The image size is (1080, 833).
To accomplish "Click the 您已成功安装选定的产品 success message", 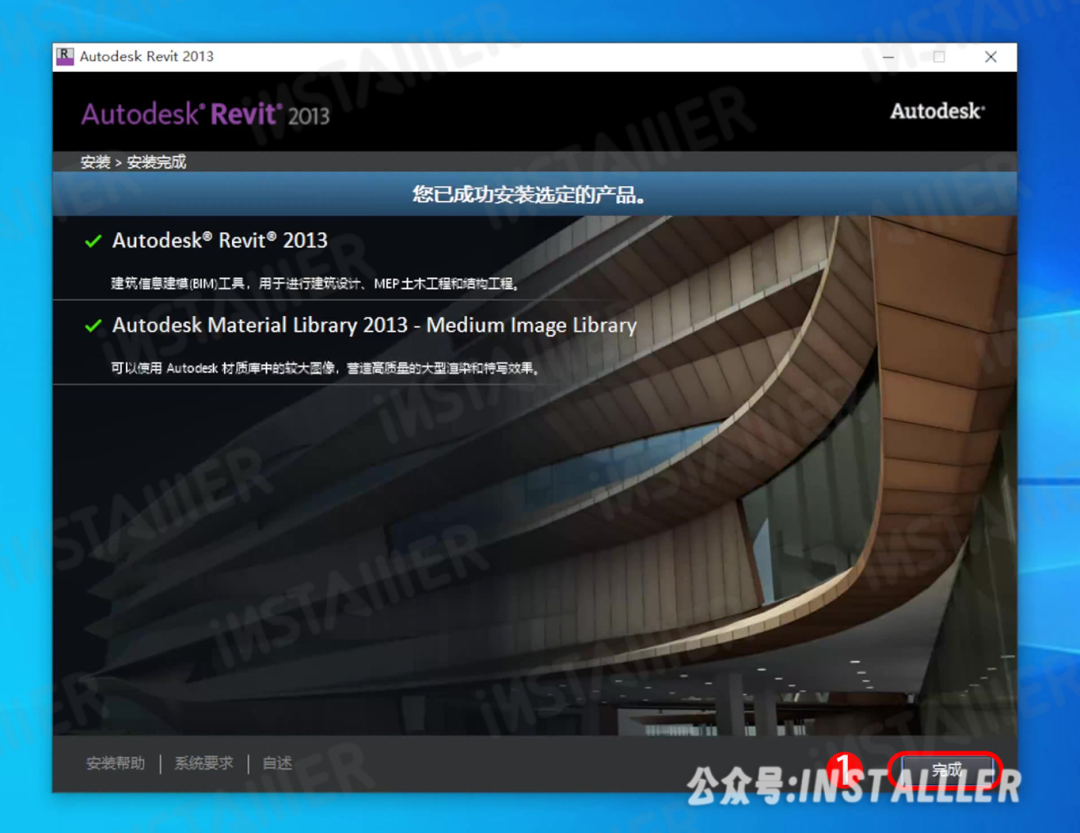I will tap(528, 194).
